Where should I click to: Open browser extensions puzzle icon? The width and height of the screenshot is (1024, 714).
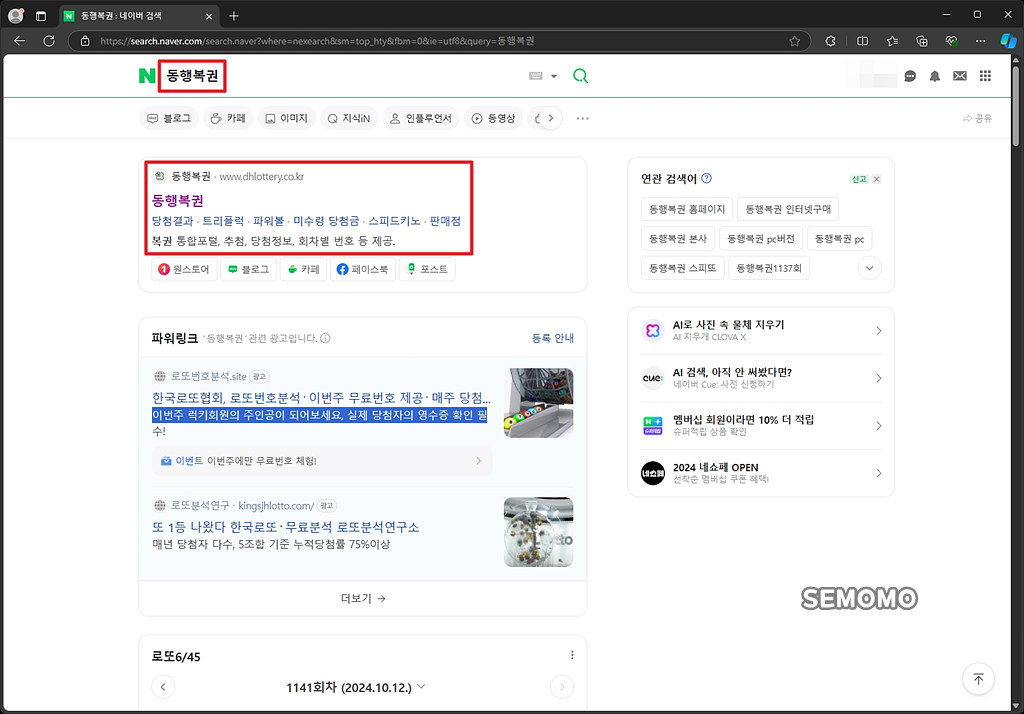point(830,41)
